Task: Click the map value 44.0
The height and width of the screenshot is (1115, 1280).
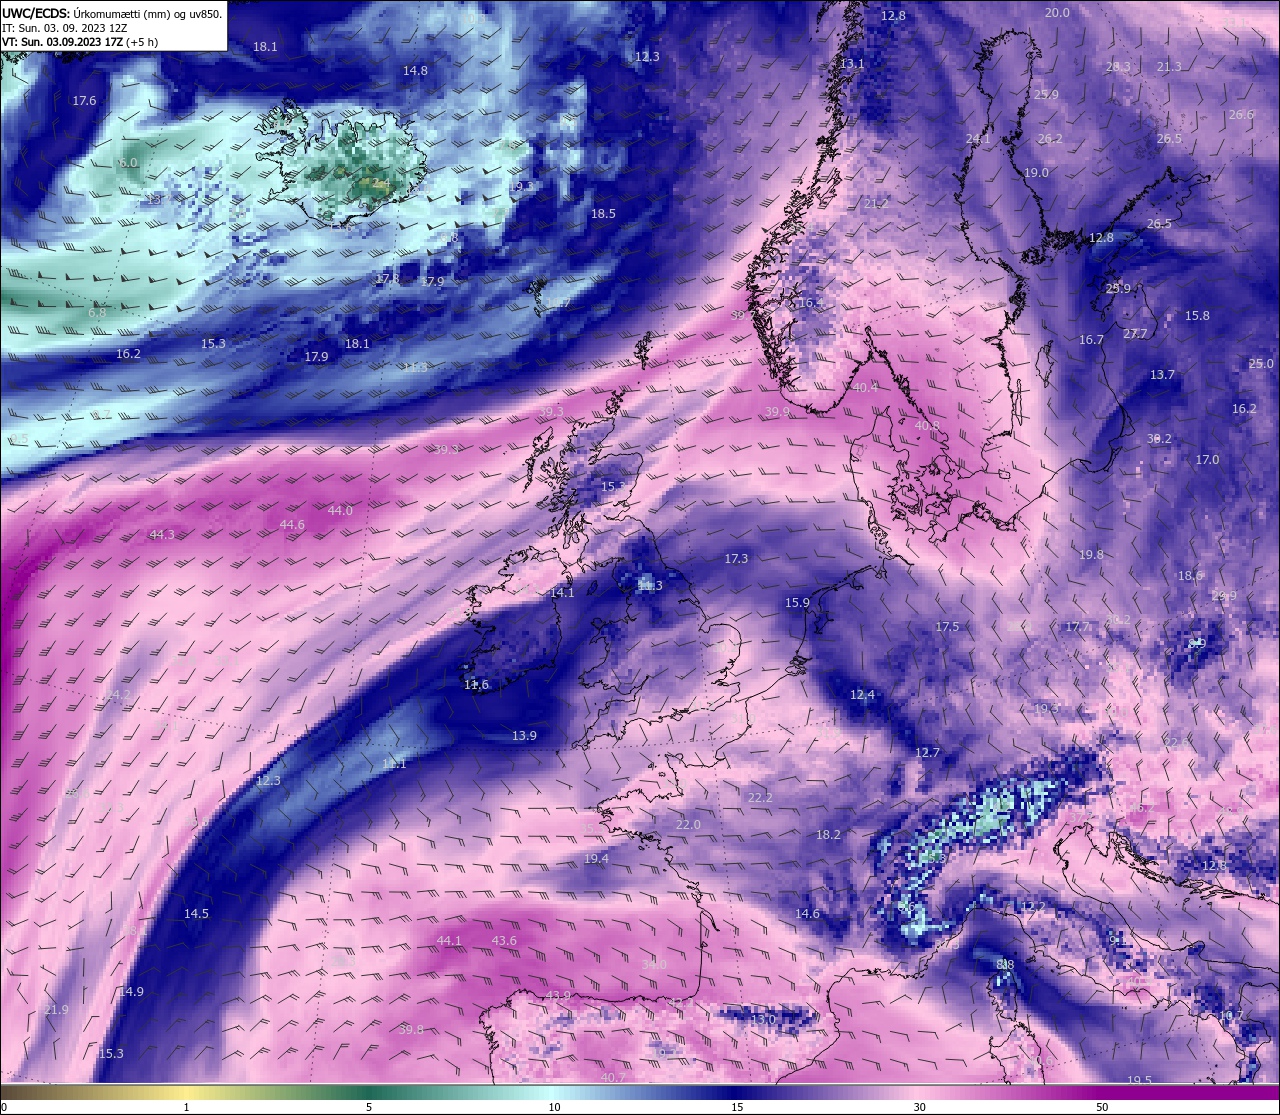Action: (340, 511)
